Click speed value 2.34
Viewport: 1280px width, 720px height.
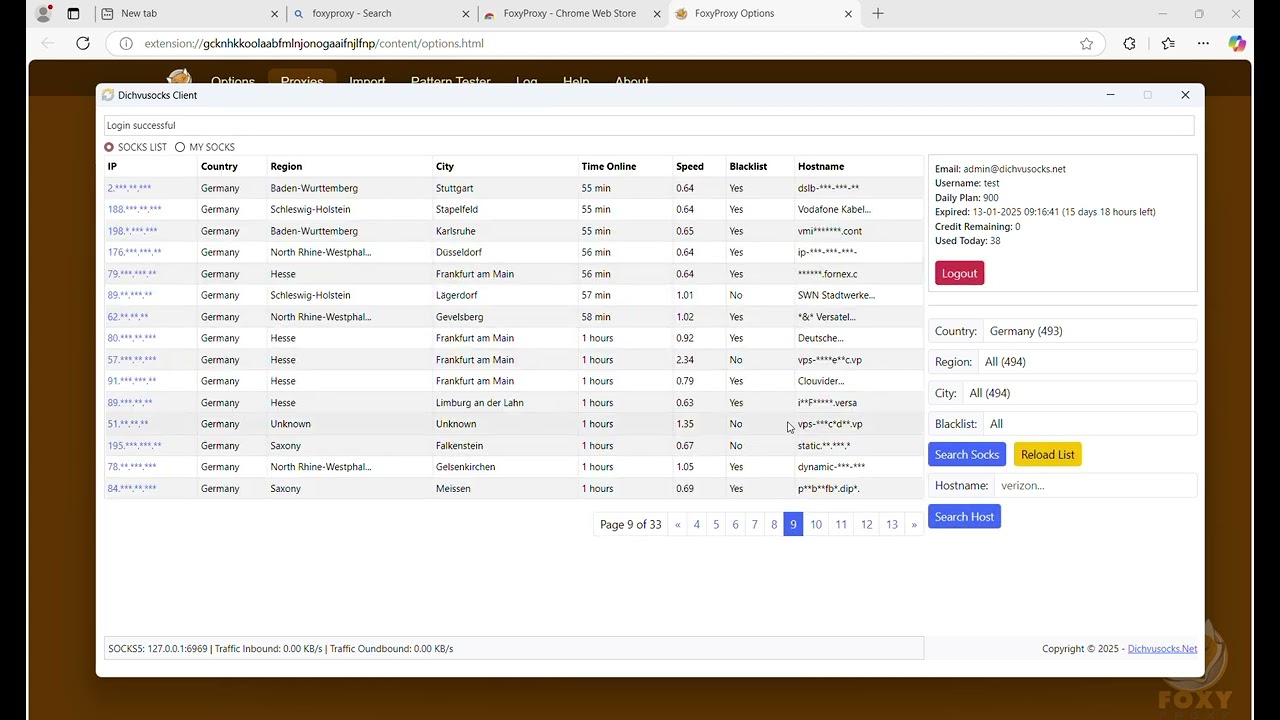tap(685, 360)
